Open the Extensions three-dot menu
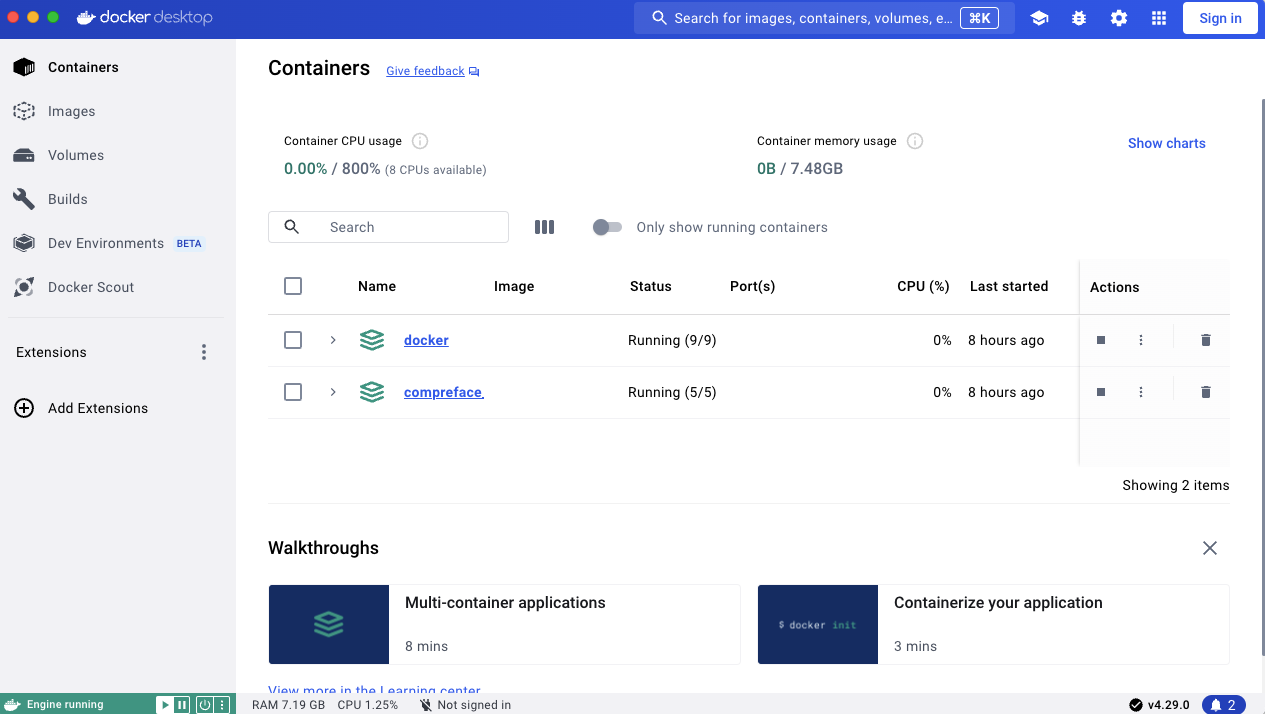The height and width of the screenshot is (714, 1265). pyautogui.click(x=204, y=352)
